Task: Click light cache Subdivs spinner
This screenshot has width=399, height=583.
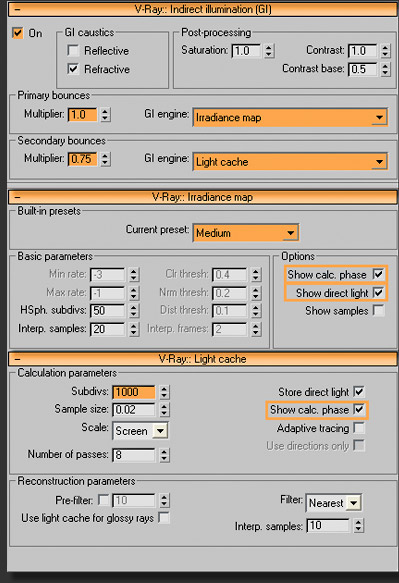Action: pyautogui.click(x=164, y=392)
